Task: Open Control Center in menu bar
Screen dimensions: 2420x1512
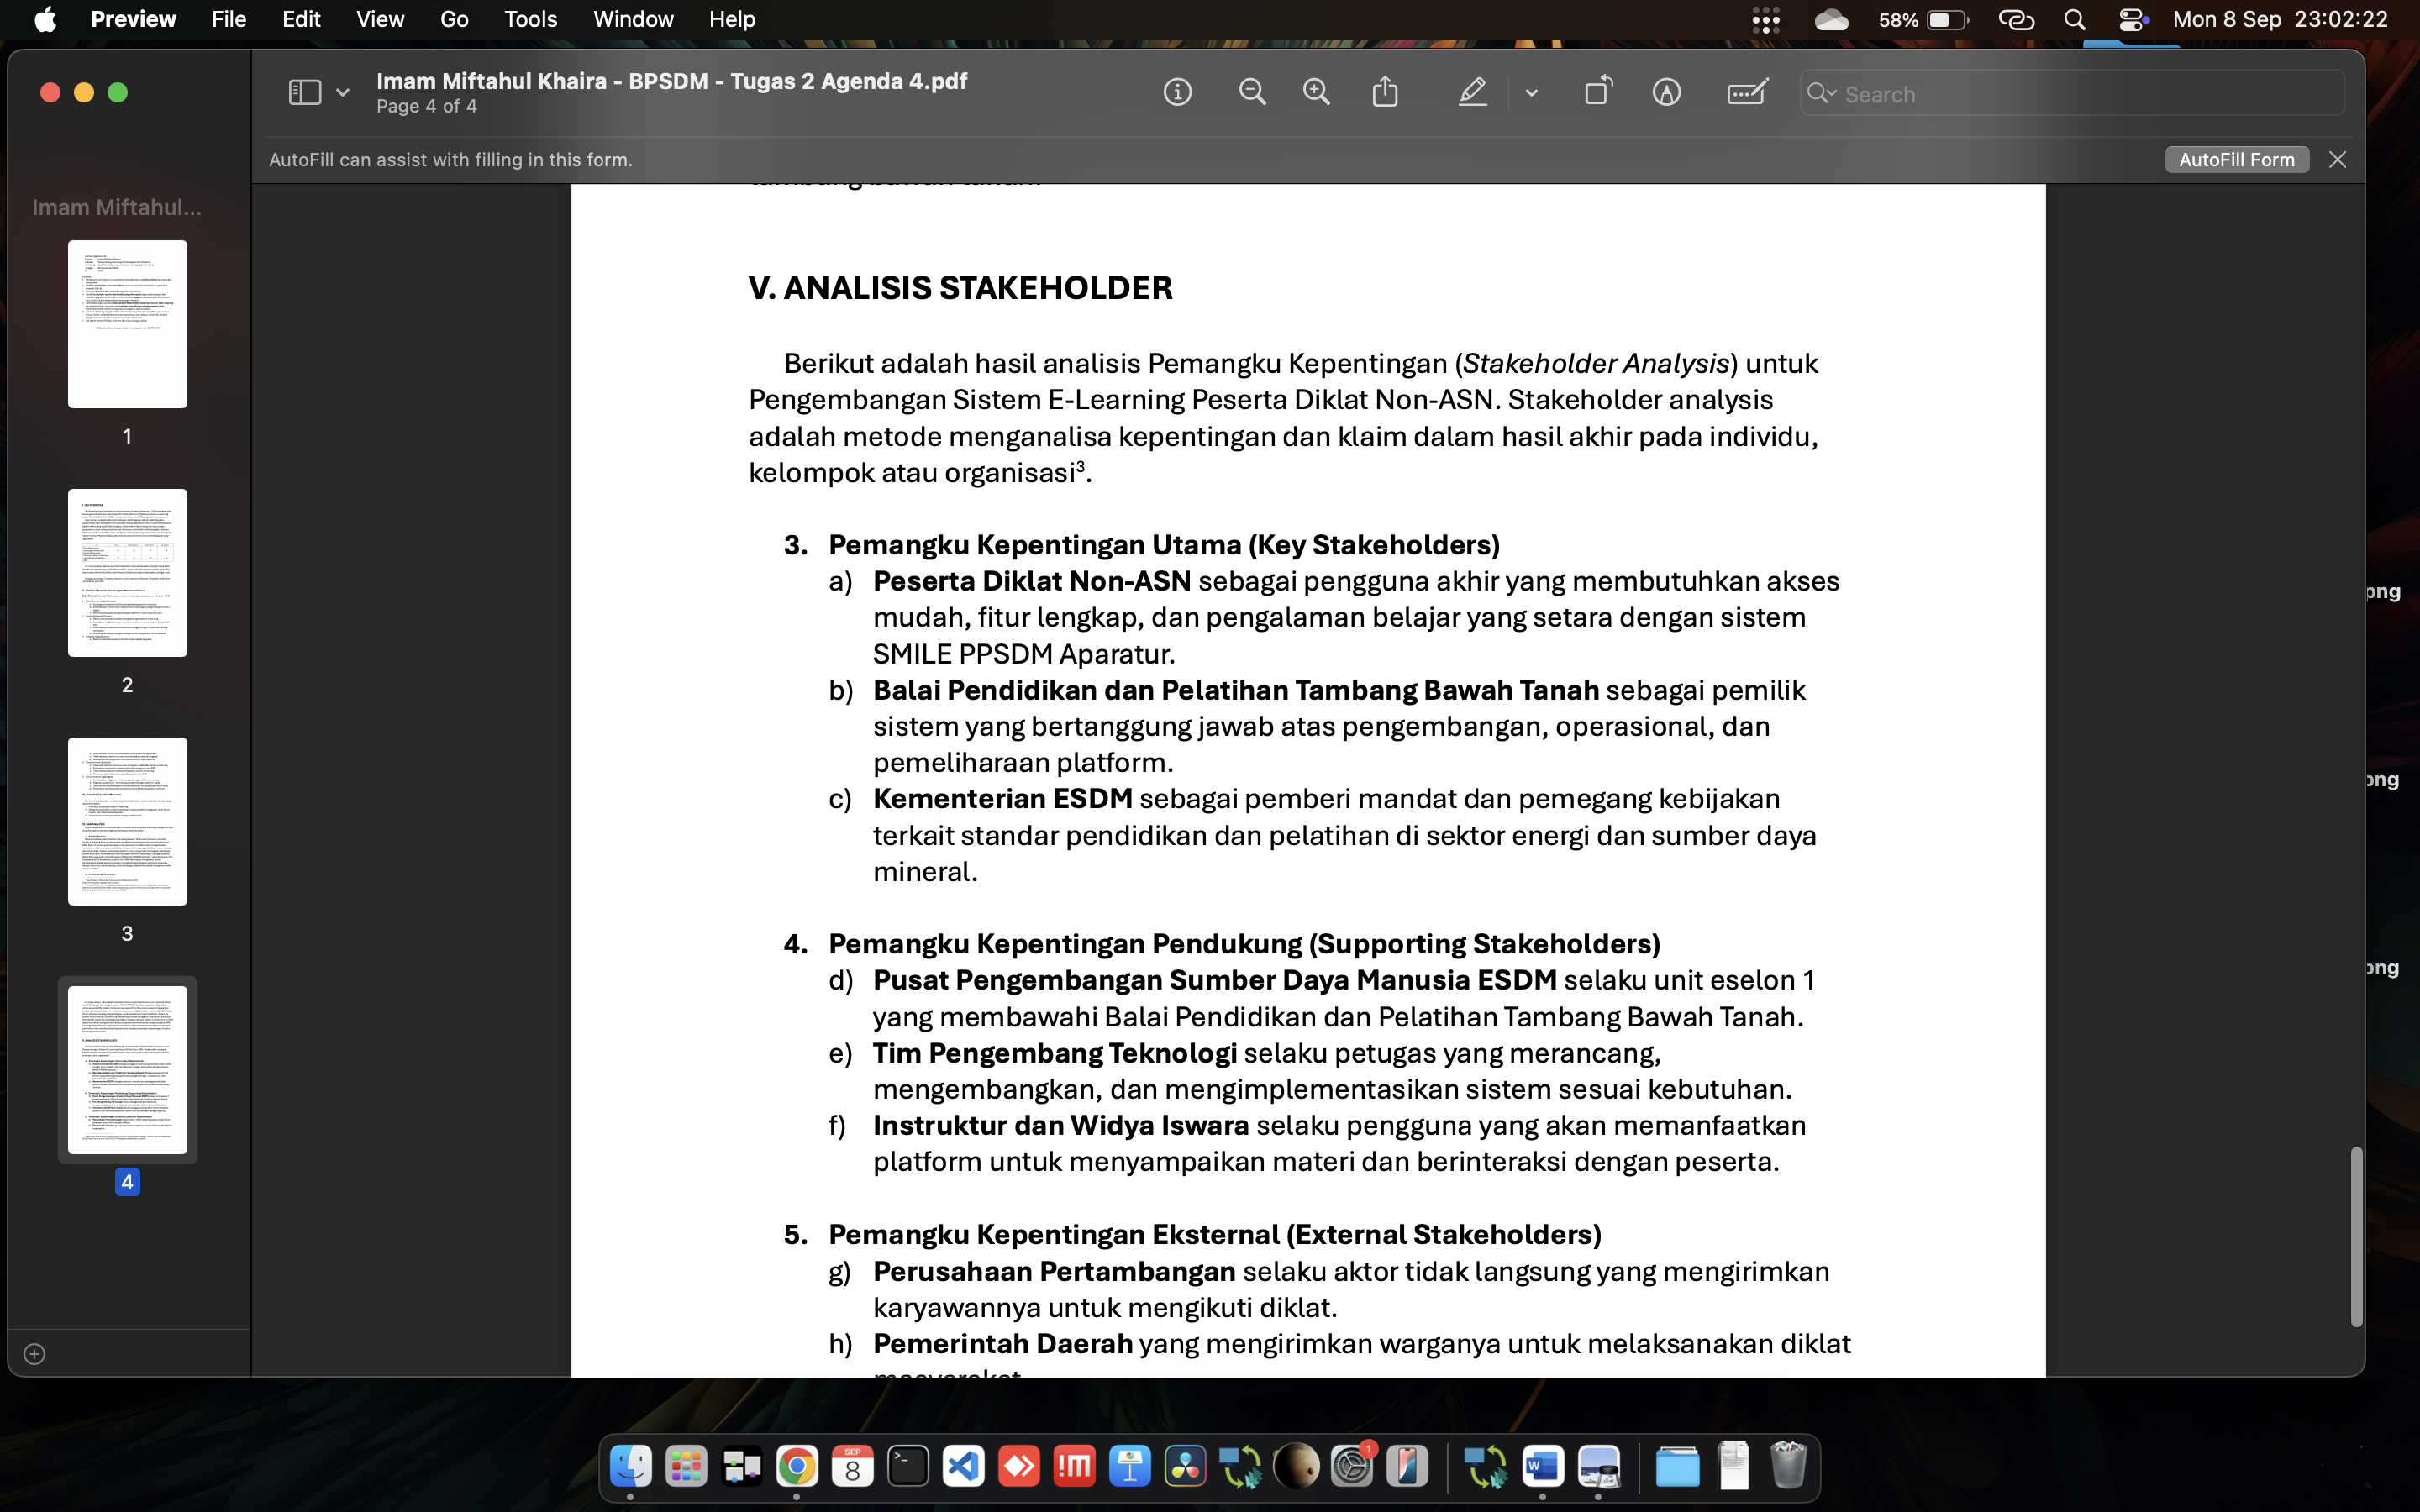Action: 2133,20
